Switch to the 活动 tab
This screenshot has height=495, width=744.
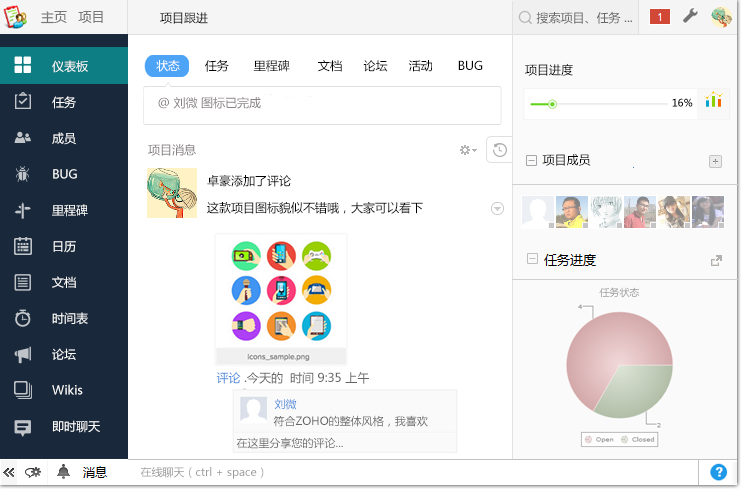coord(420,65)
